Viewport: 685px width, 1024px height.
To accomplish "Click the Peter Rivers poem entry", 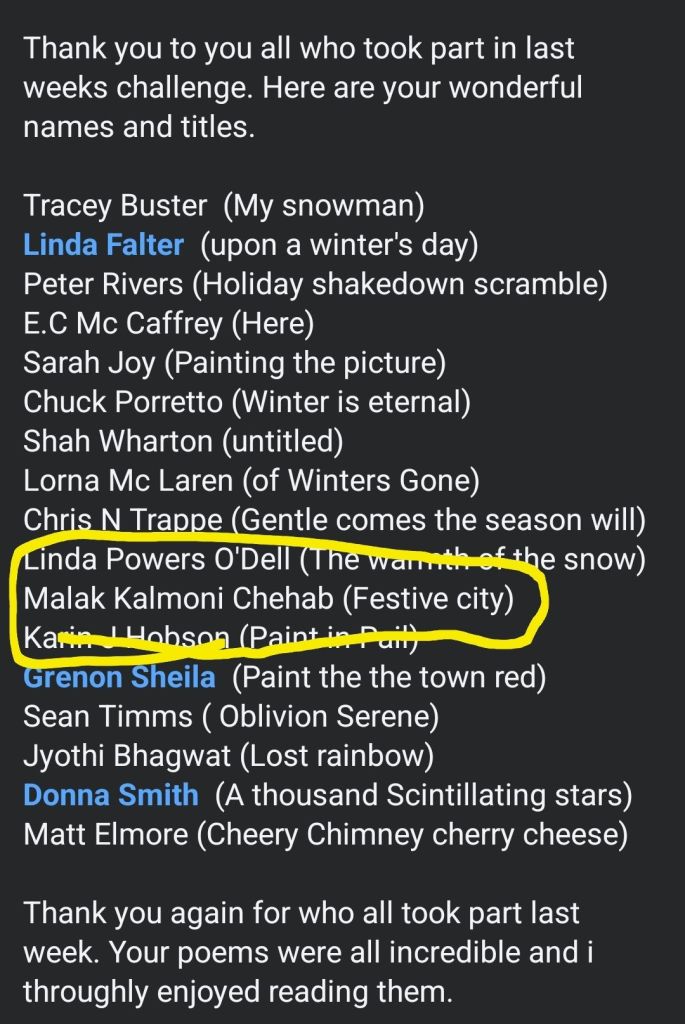I will point(315,284).
